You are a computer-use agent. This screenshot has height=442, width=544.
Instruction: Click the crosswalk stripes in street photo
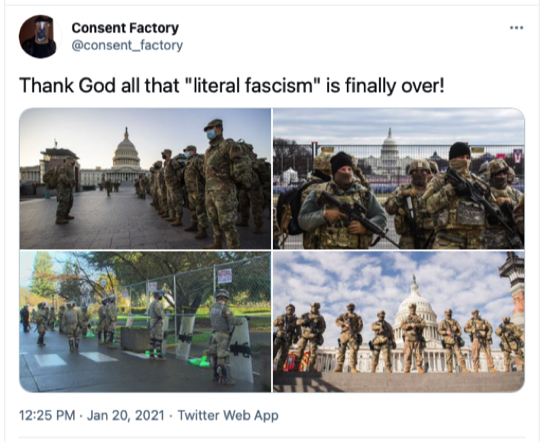click(68, 359)
